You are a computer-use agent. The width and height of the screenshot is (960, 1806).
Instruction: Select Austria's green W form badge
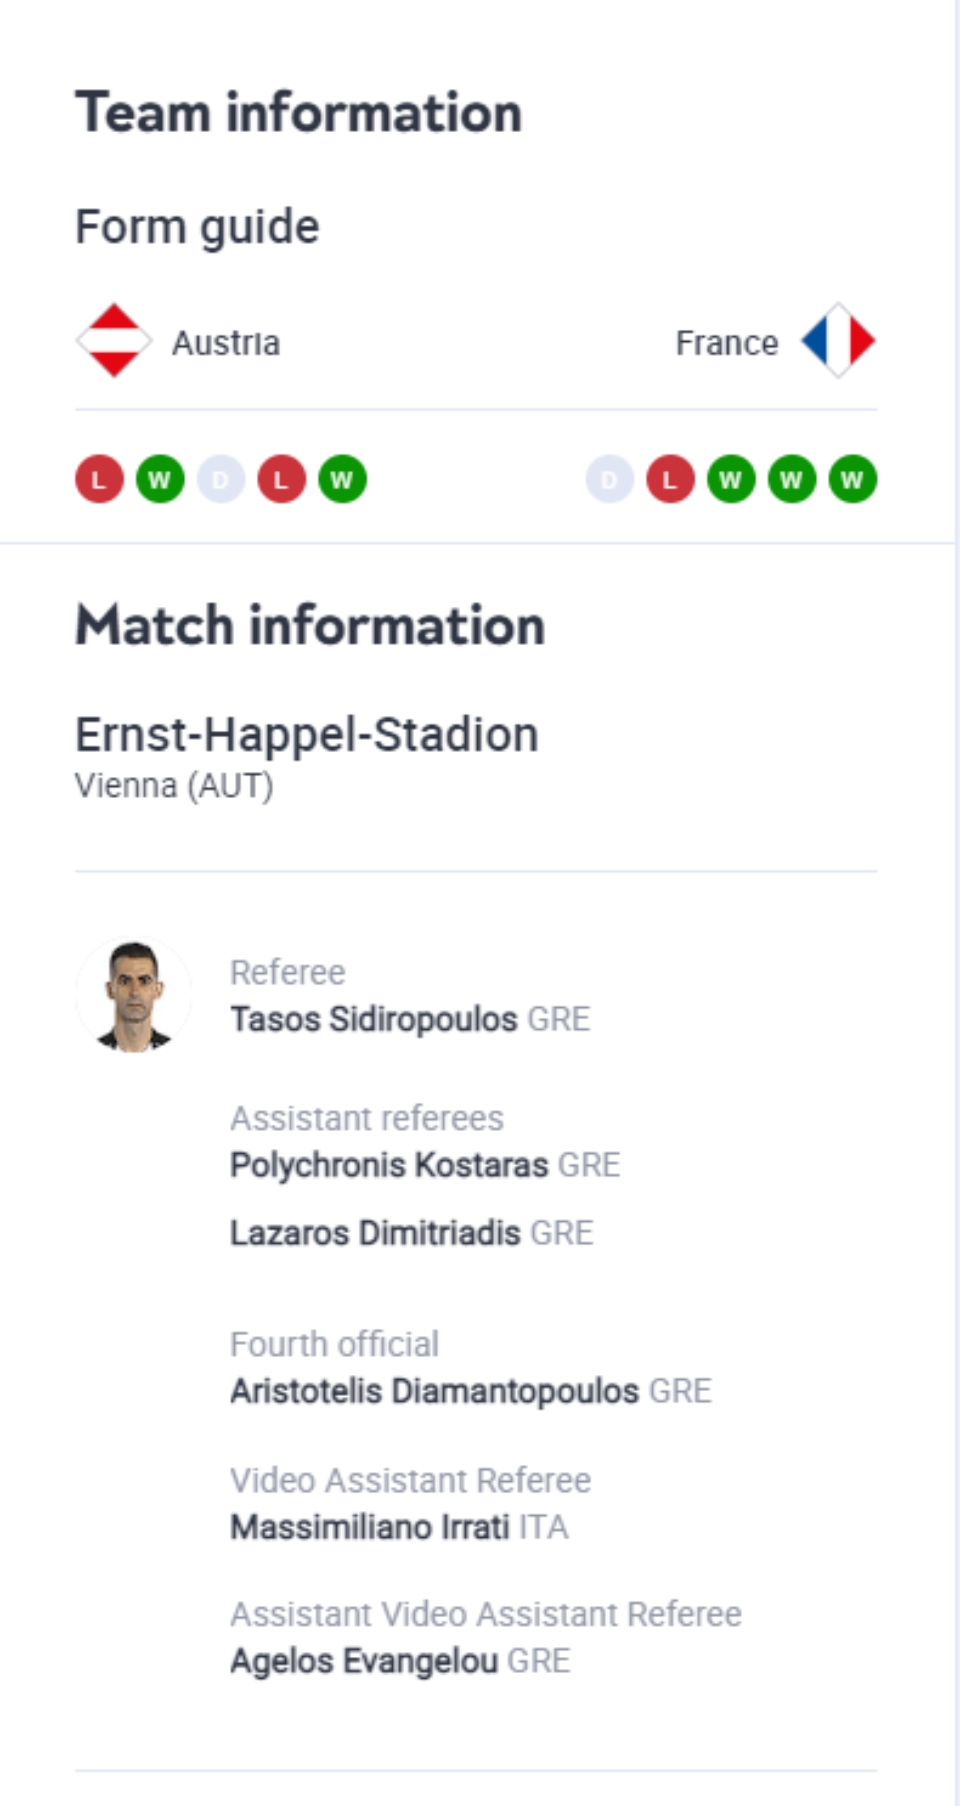pyautogui.click(x=158, y=480)
